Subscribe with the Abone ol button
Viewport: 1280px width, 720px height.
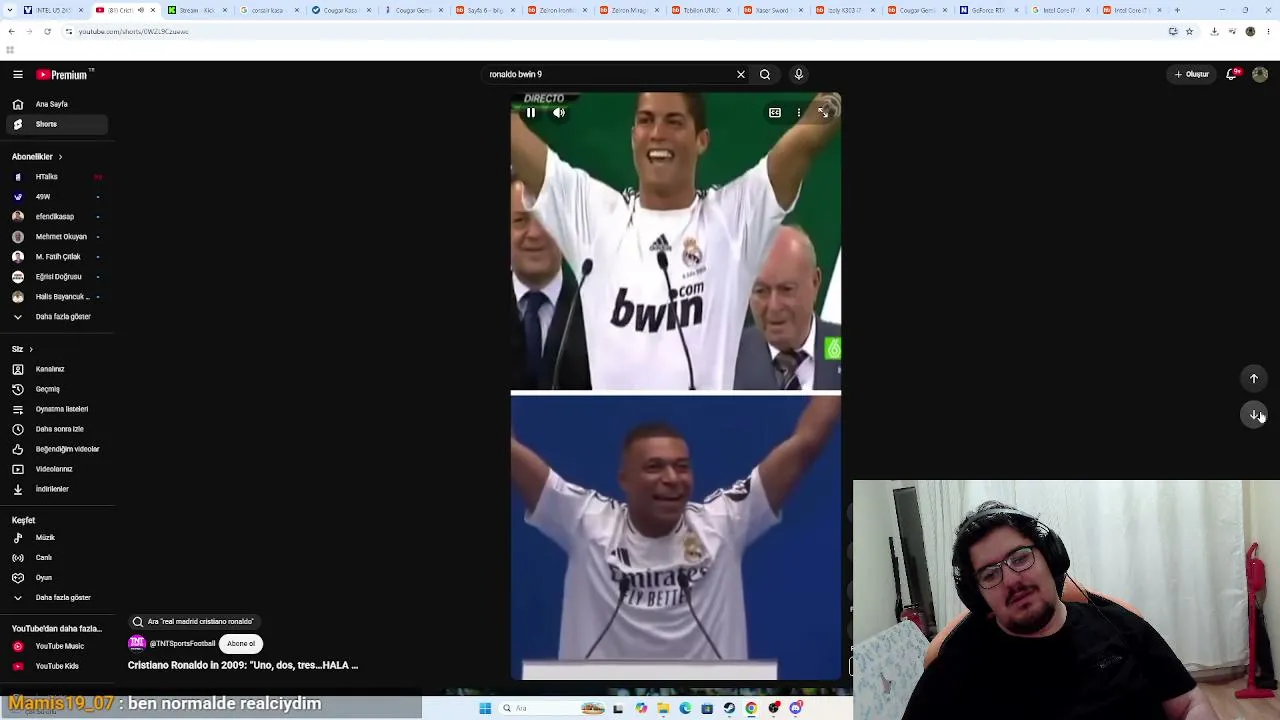click(241, 644)
